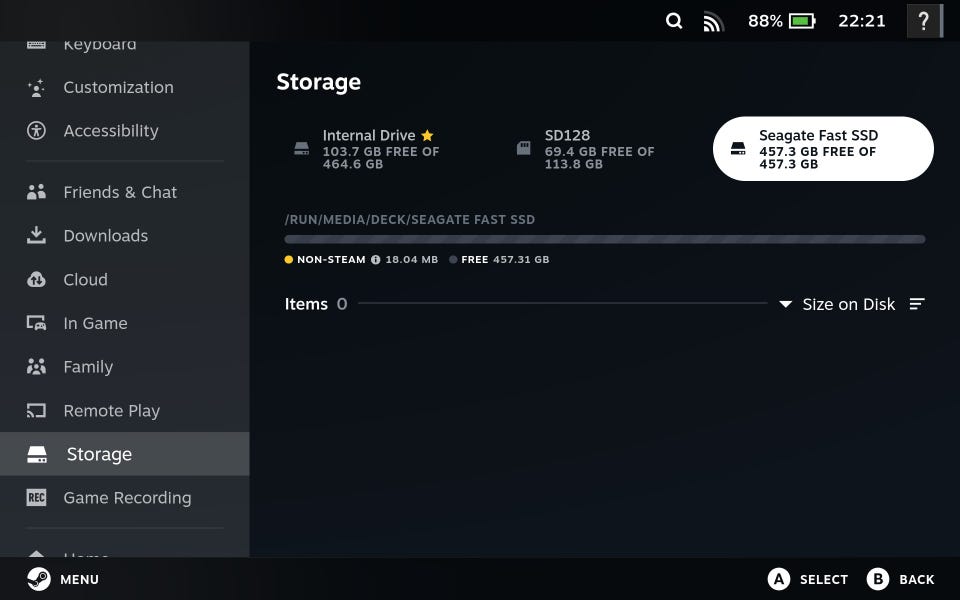
Task: Click the sort lines icon near Size on Disk
Action: [x=917, y=304]
